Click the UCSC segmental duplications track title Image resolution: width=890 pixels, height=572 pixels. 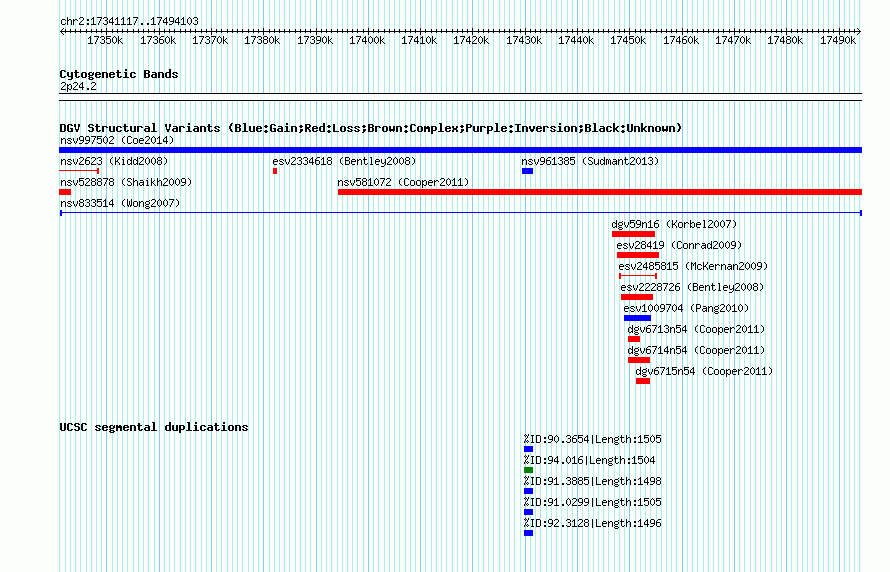pyautogui.click(x=154, y=427)
